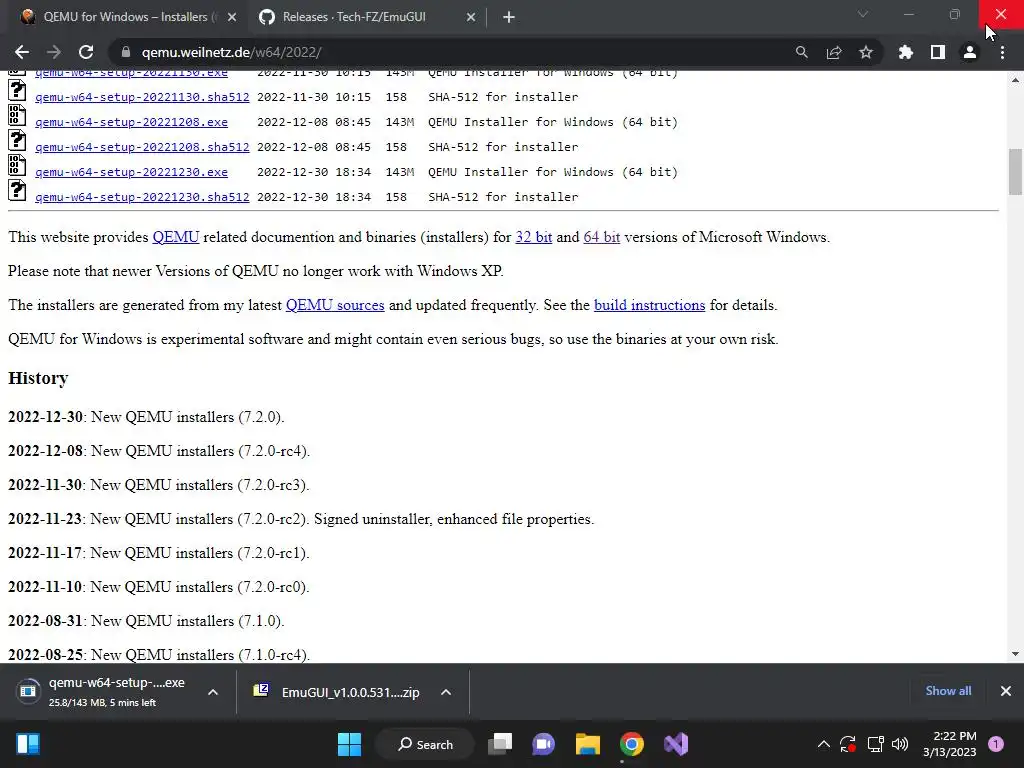Open the Windows Start menu
Image resolution: width=1024 pixels, height=768 pixels.
[349, 744]
